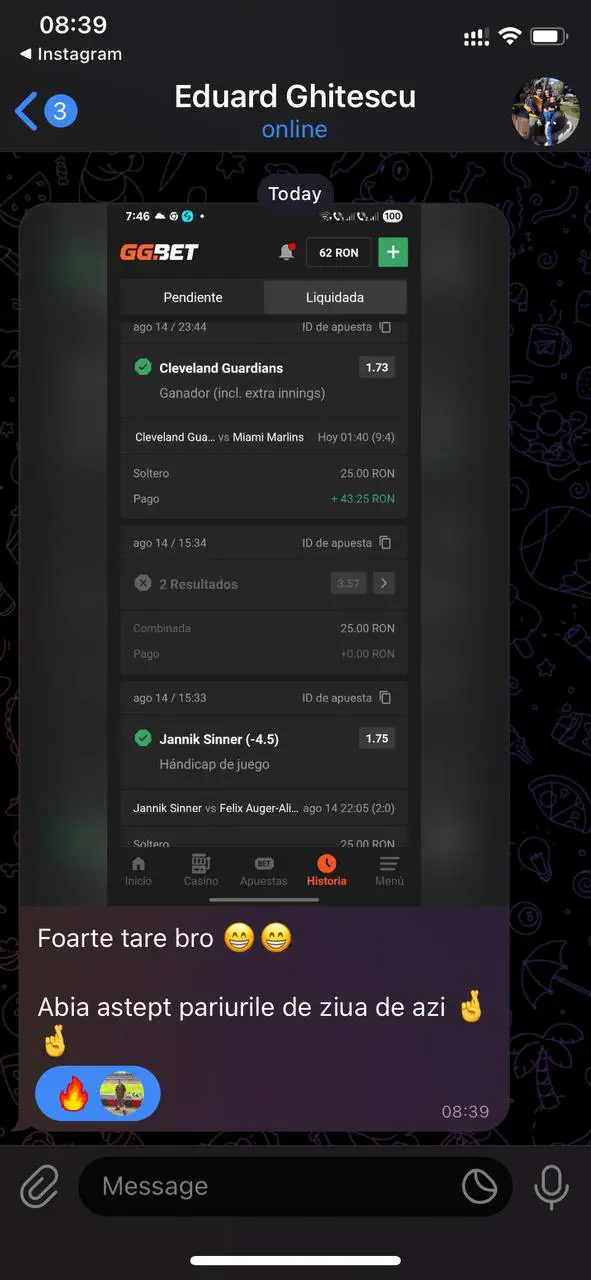The width and height of the screenshot is (591, 1280).
Task: Return to Instagram via status bar link
Action: [x=70, y=54]
